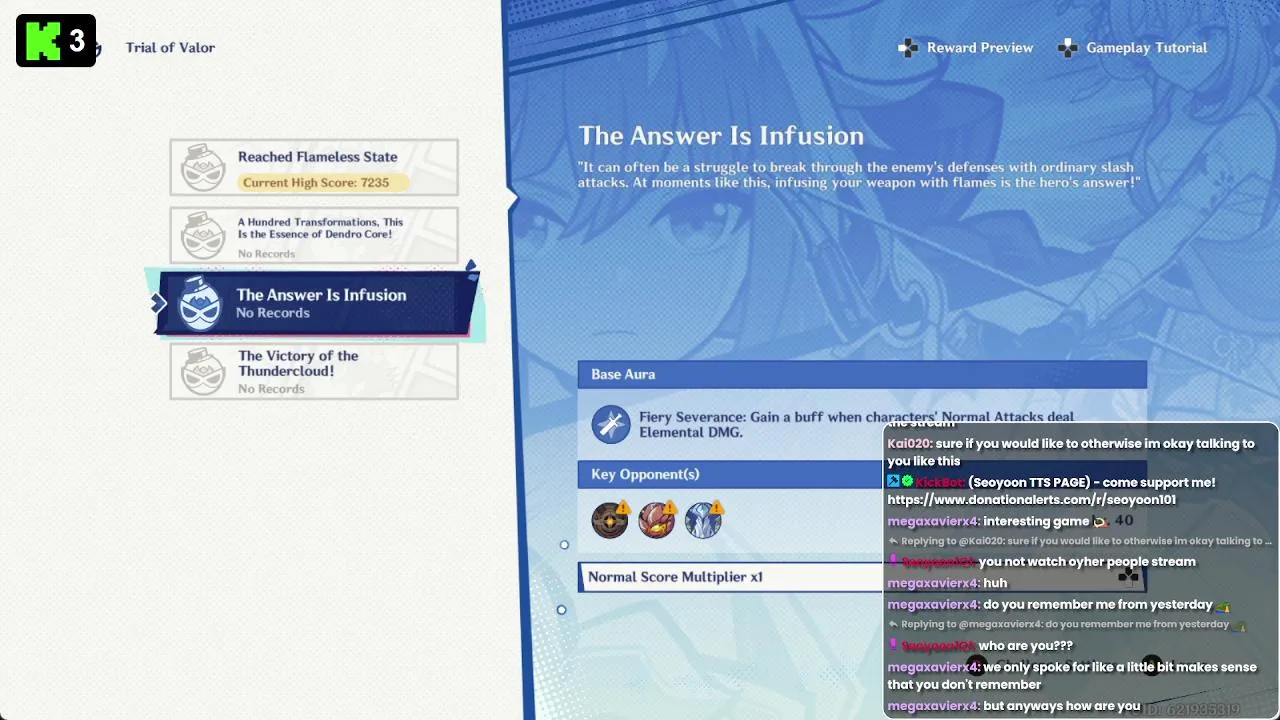Click The Answer Is Infusion heading on the right

tap(721, 136)
